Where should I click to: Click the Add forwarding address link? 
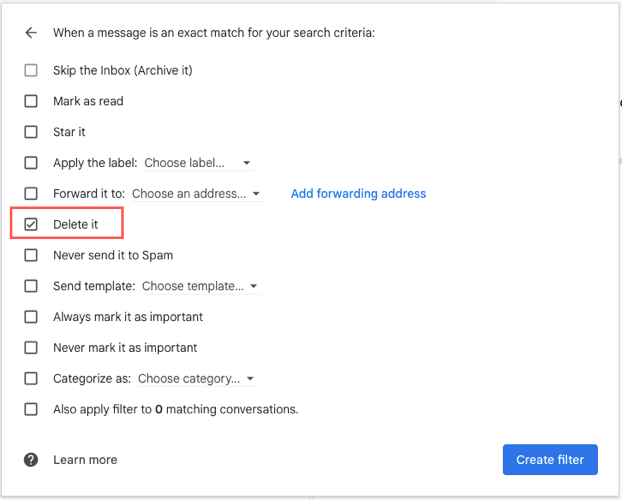click(x=358, y=194)
